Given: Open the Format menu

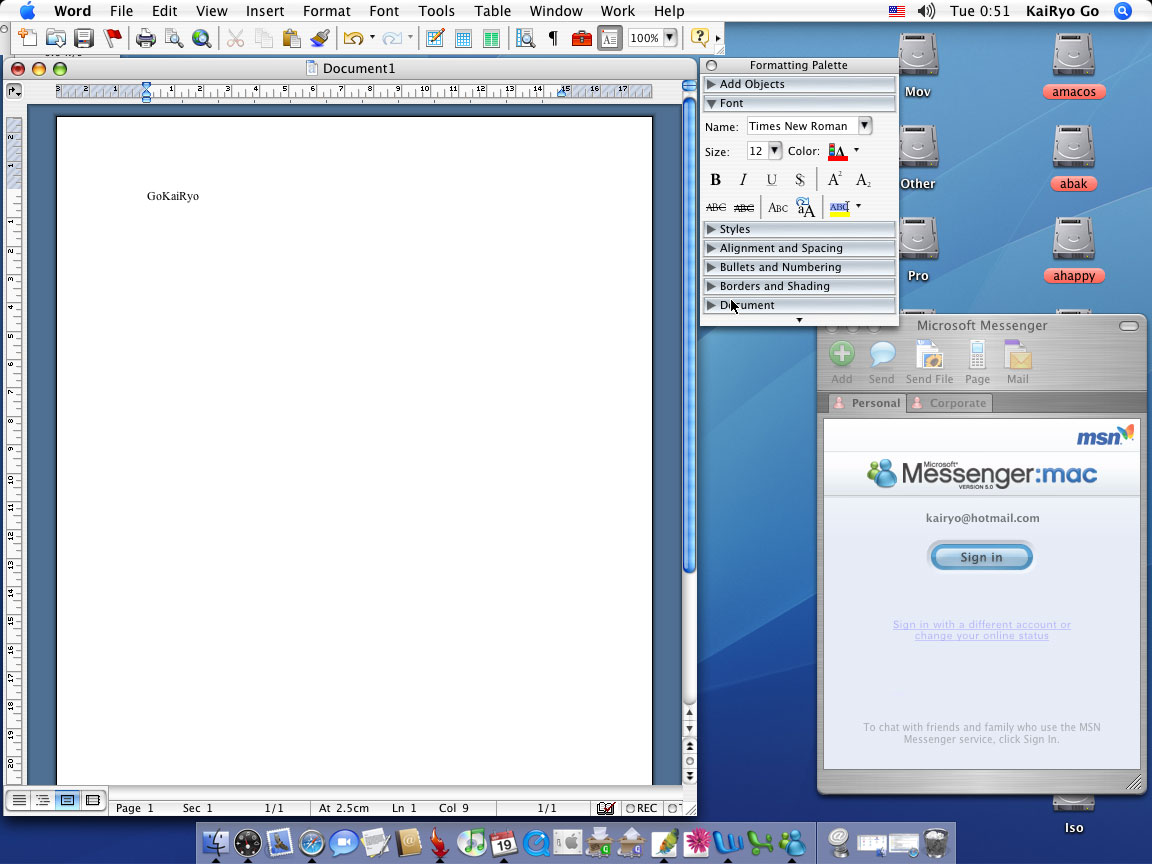Looking at the screenshot, I should pos(327,11).
